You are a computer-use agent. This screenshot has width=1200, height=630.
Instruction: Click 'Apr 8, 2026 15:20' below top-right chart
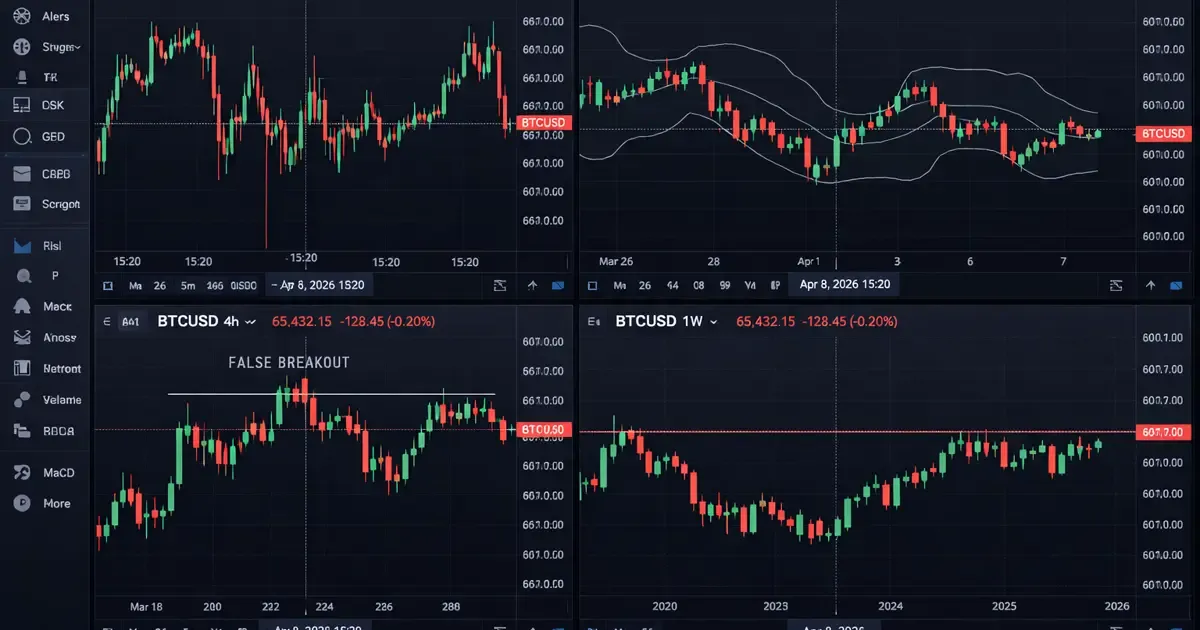pyautogui.click(x=844, y=285)
